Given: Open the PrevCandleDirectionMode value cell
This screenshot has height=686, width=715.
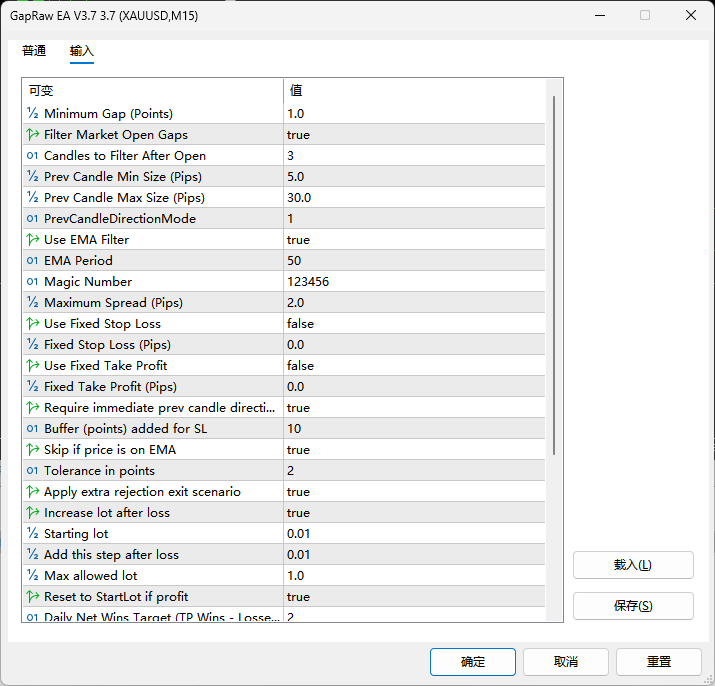Looking at the screenshot, I should point(414,219).
